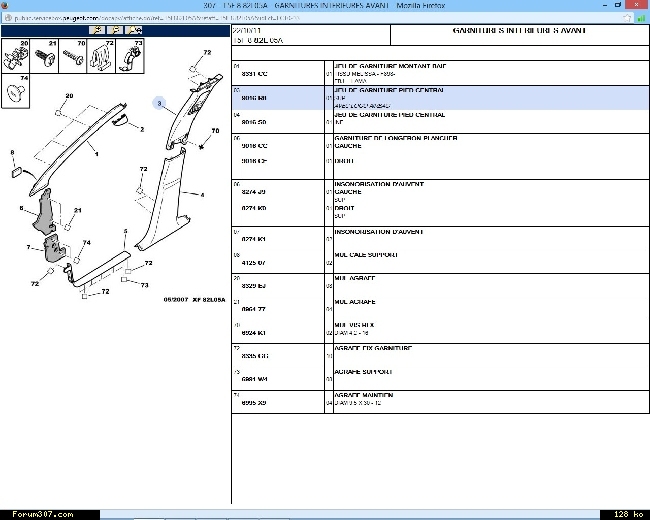This screenshot has width=650, height=520.
Task: Click part number beside AGRAFE MAINTIEN
Action: (254, 403)
